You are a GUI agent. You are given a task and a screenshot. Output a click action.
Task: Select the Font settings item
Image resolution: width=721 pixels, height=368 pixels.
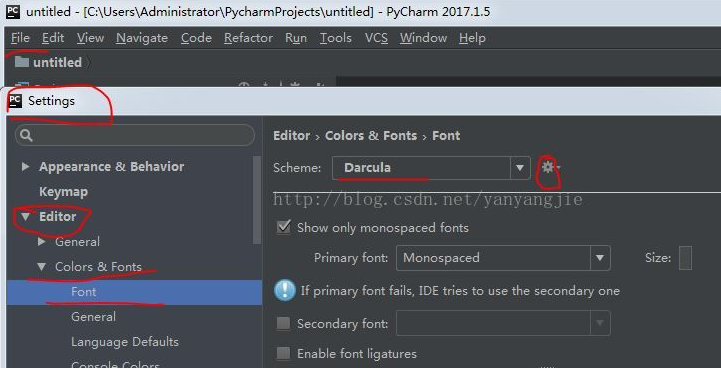[134, 292]
